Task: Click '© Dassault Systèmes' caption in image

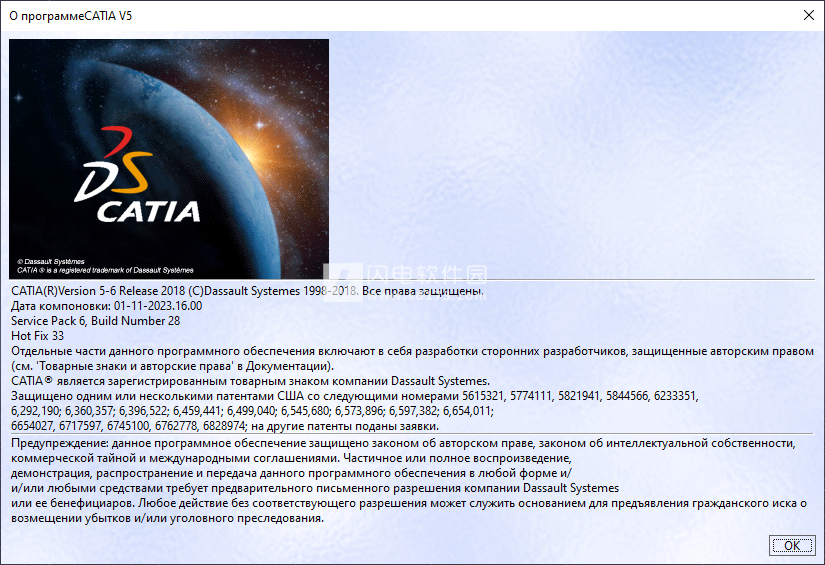Action: pyautogui.click(x=51, y=261)
